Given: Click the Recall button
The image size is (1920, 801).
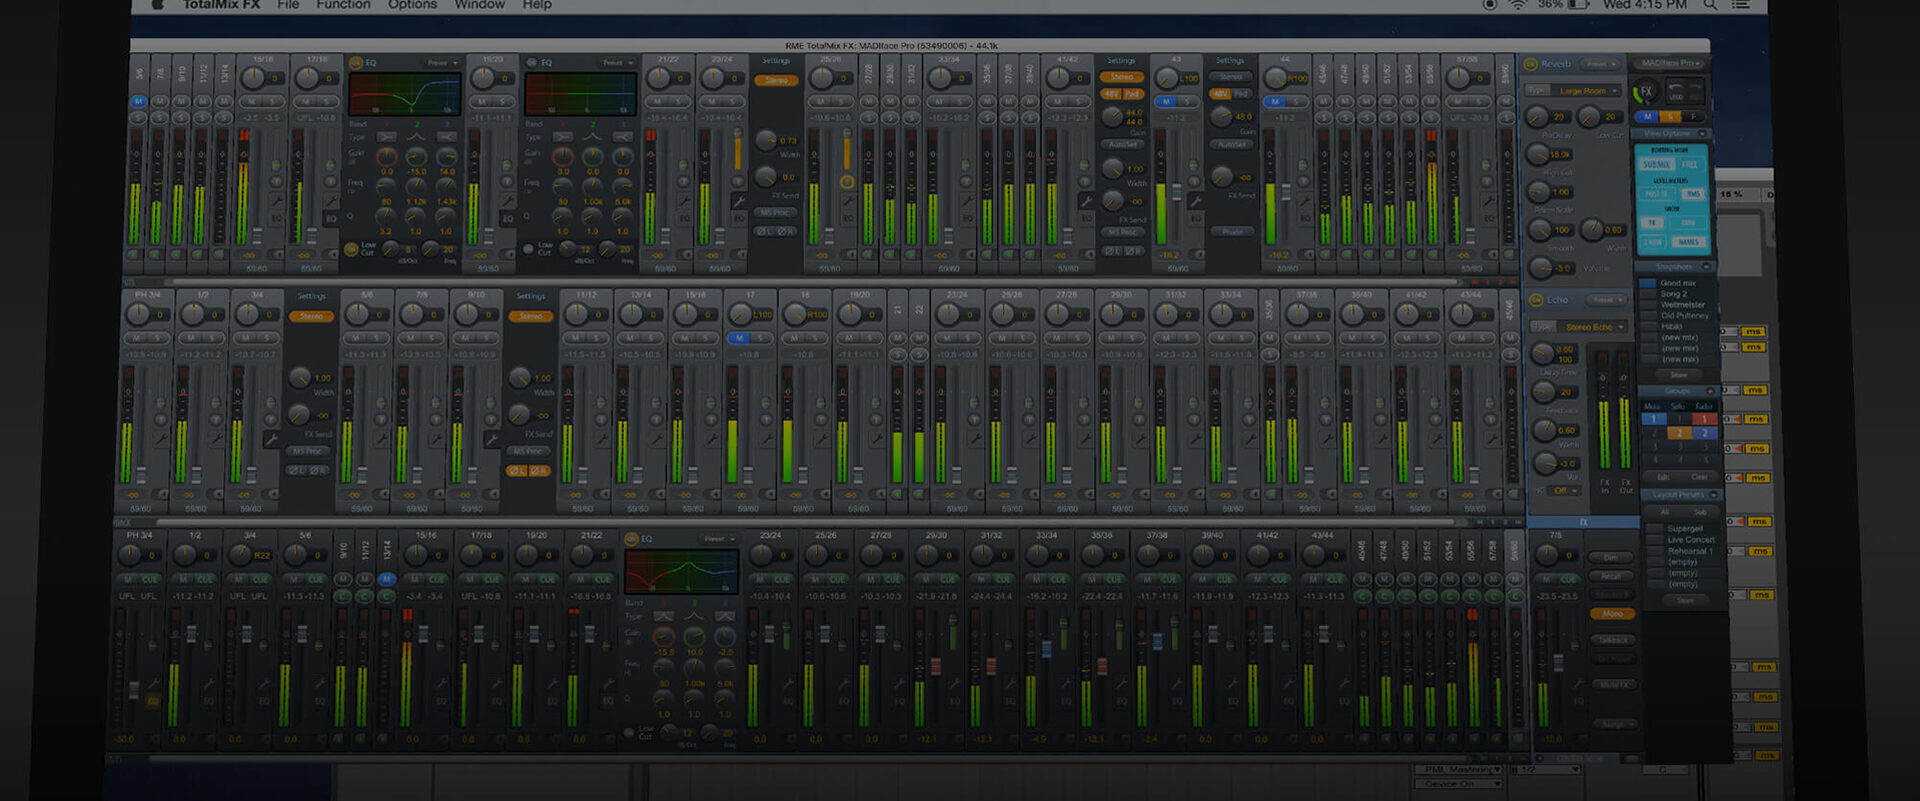Looking at the screenshot, I should pyautogui.click(x=1611, y=576).
